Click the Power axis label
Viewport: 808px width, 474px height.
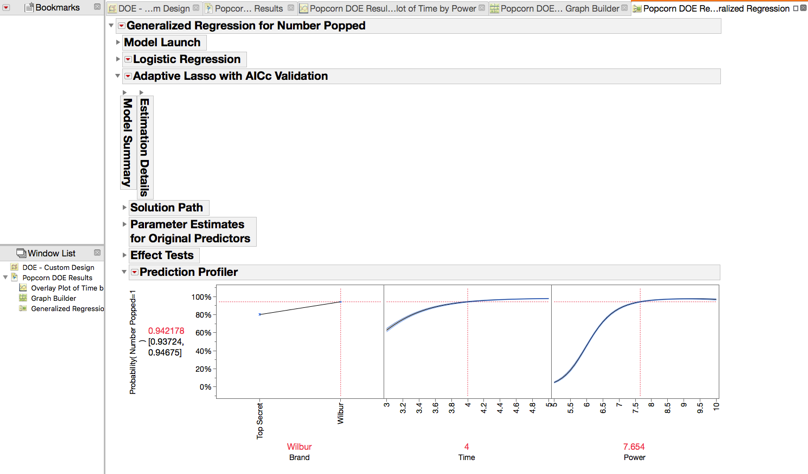tap(634, 458)
